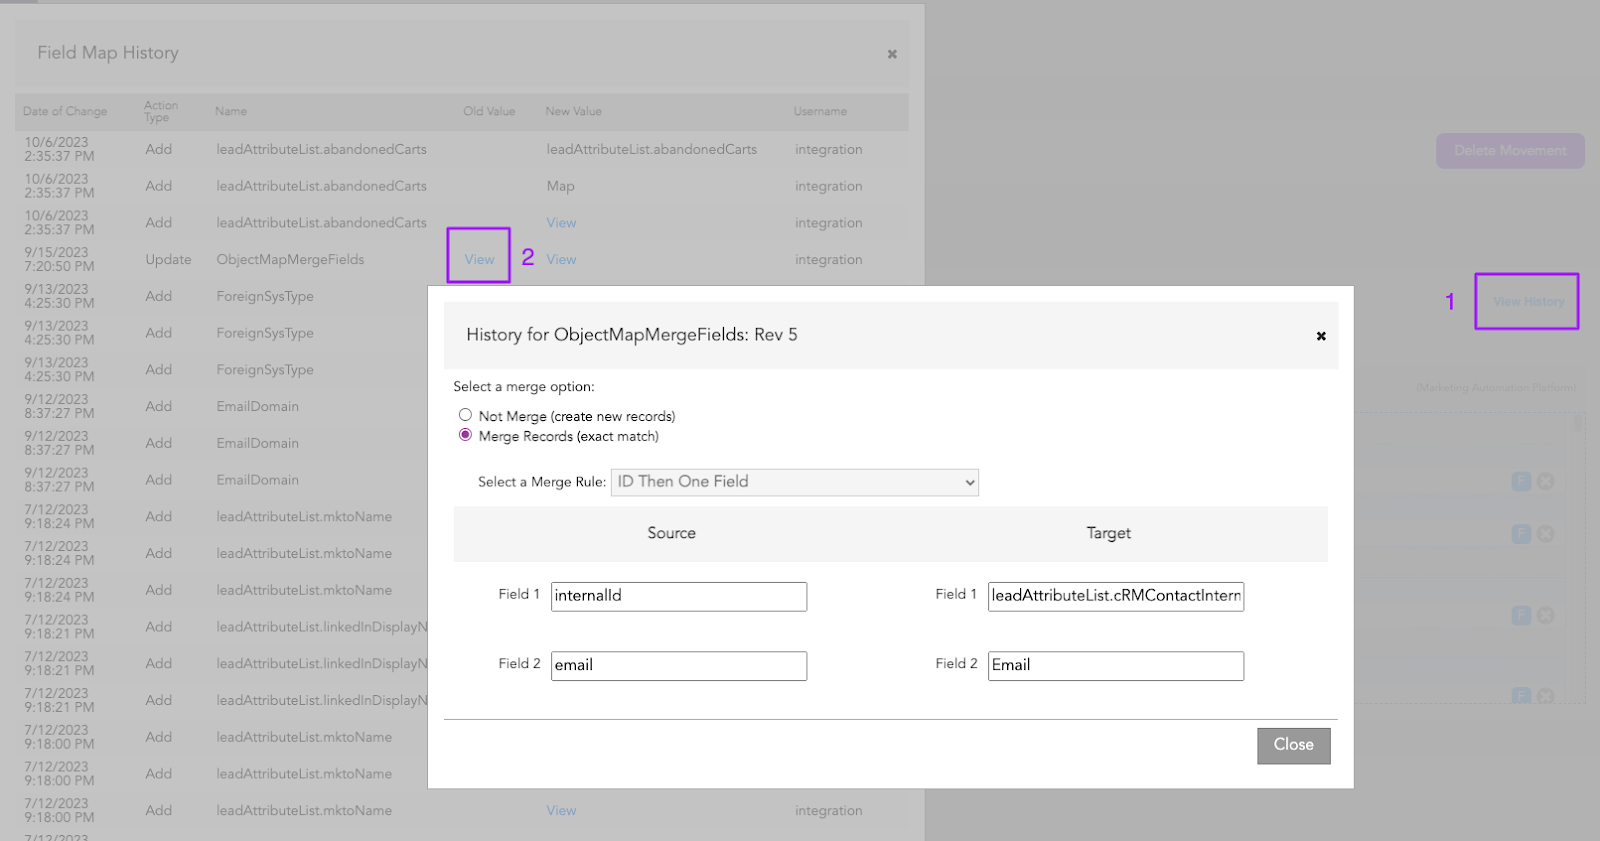Click the Source Field 1 internalId input
The image size is (1600, 841).
pos(679,596)
